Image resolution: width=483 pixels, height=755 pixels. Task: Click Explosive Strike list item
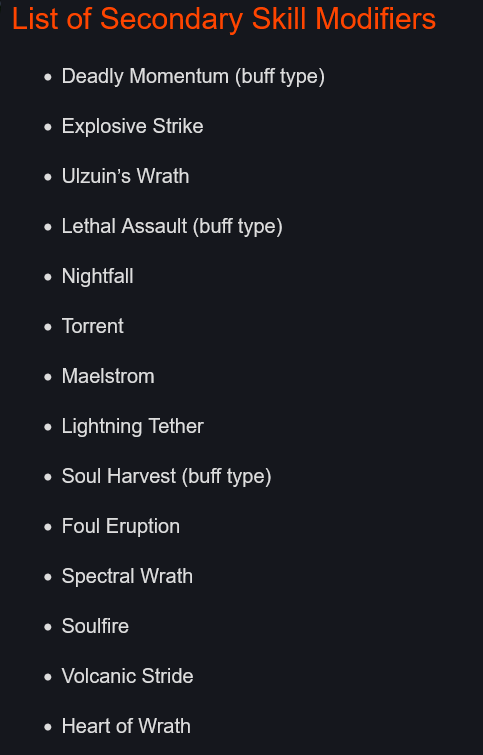[132, 126]
